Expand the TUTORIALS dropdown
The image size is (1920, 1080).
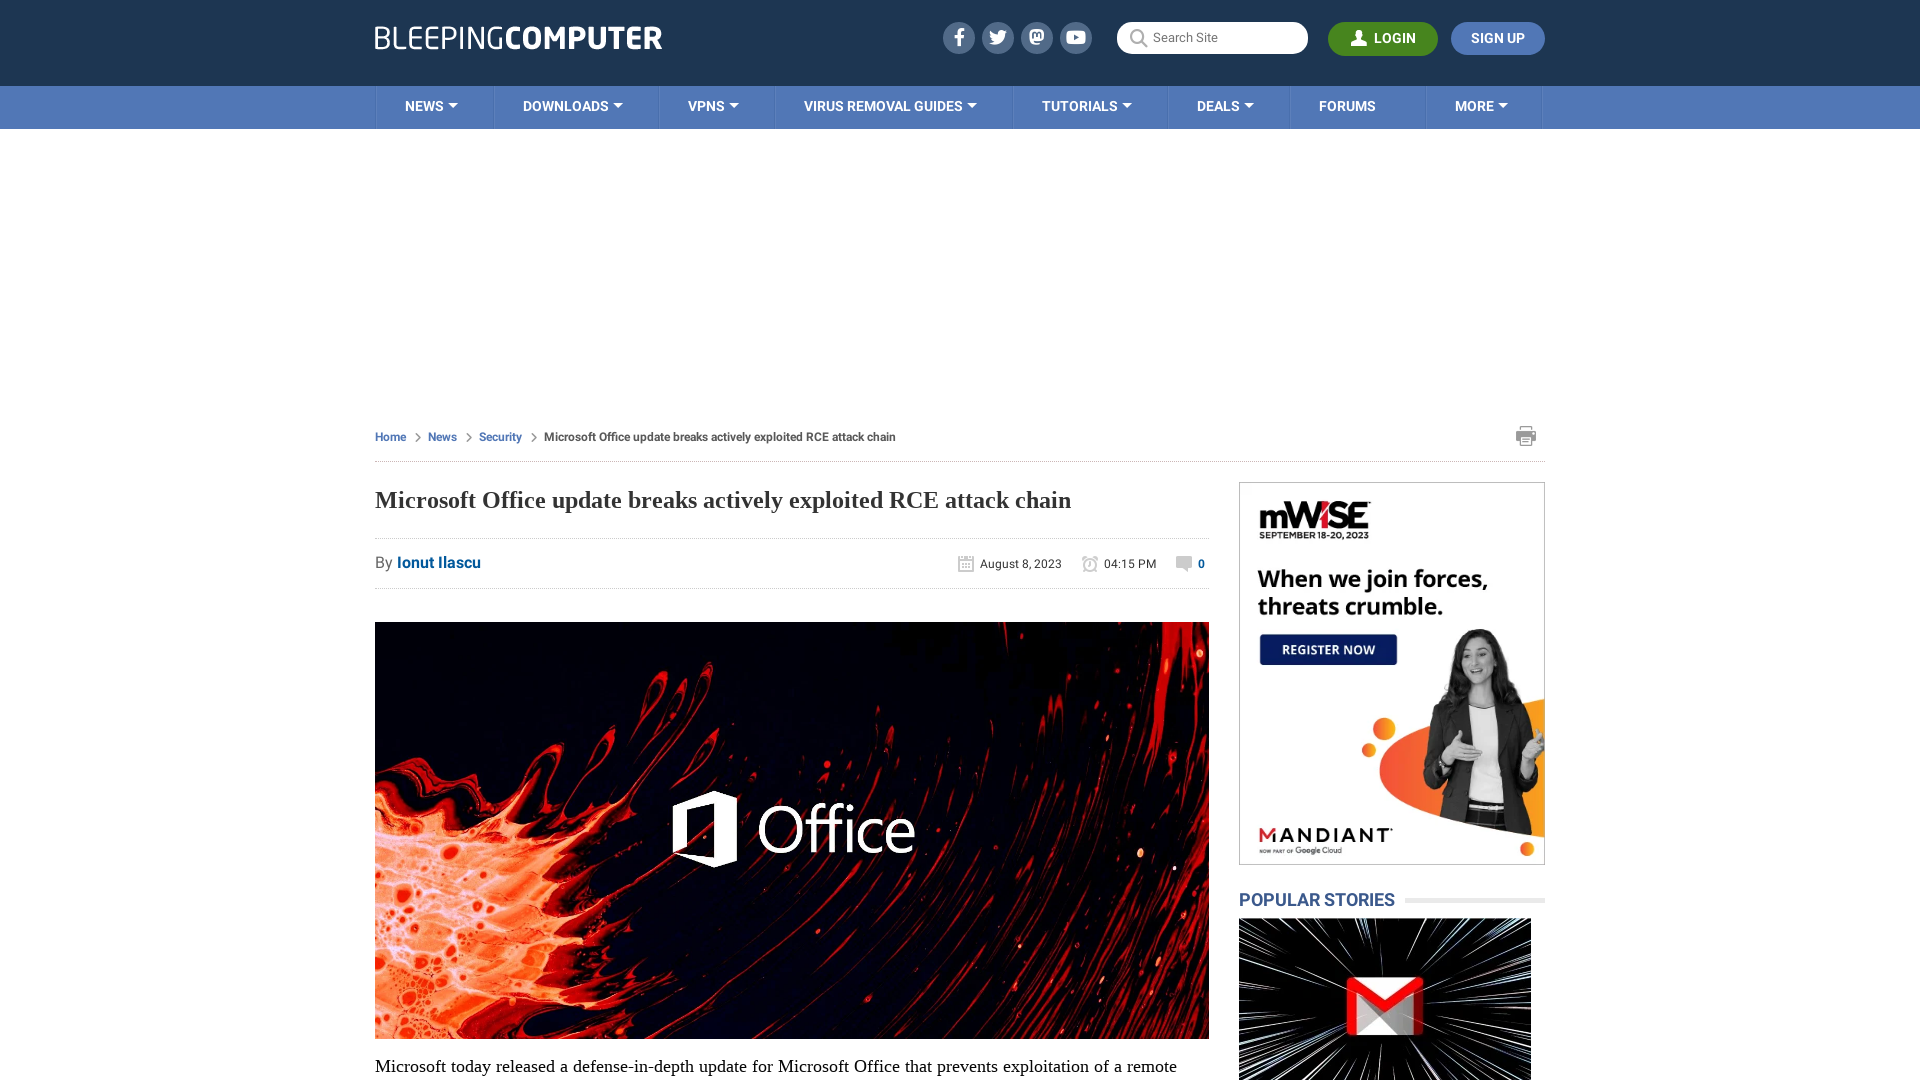click(1085, 105)
